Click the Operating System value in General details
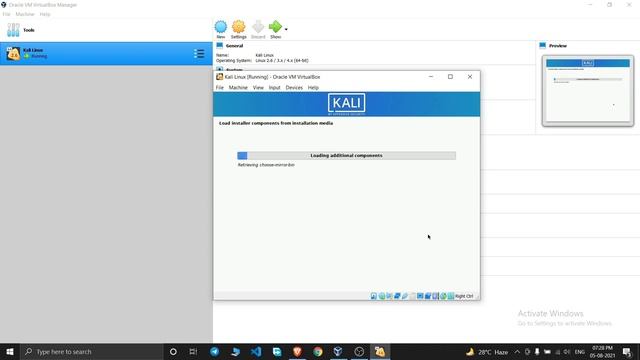640x360 pixels. [x=282, y=60]
